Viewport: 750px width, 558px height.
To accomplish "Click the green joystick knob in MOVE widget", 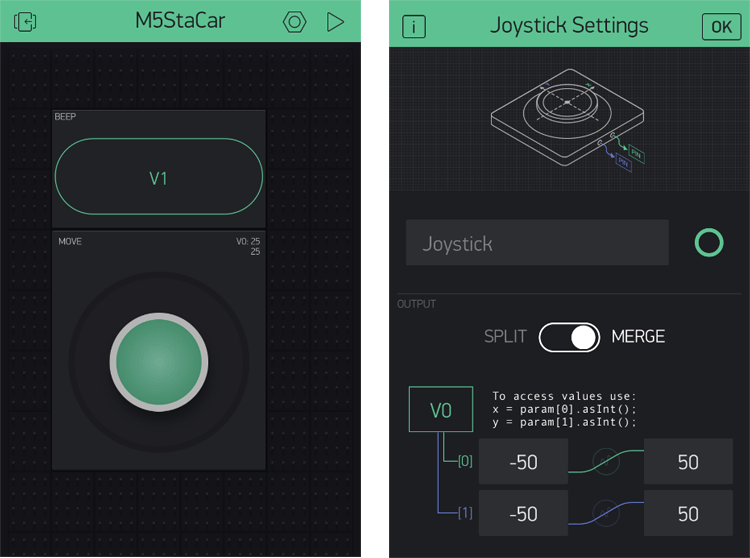I will coord(159,362).
